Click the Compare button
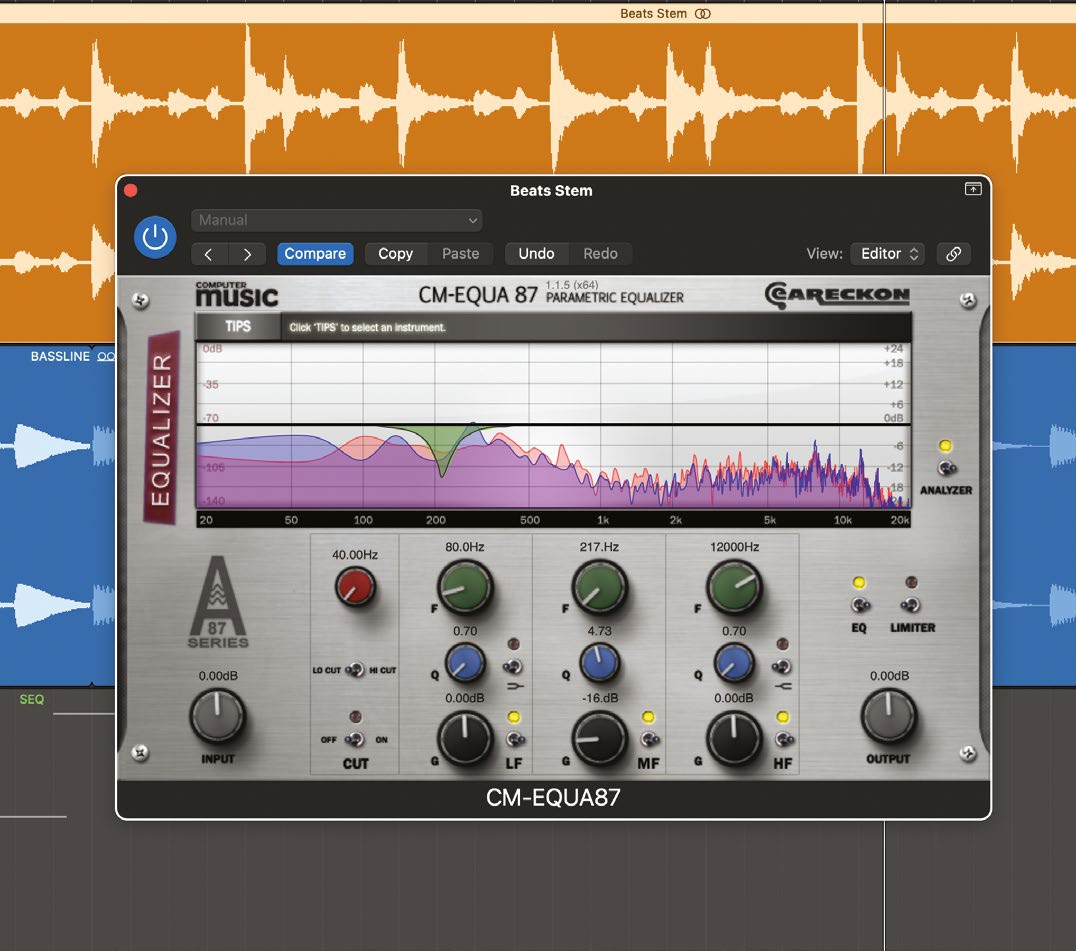 [316, 254]
